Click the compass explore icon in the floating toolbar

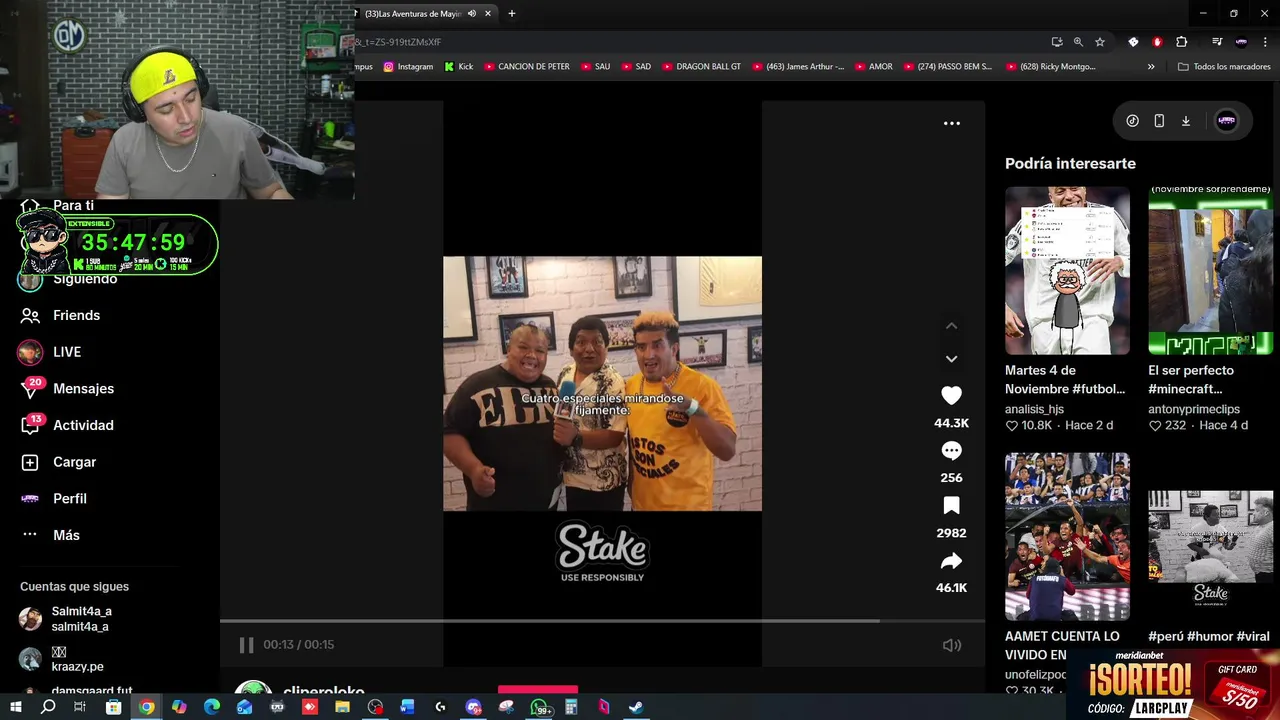(1132, 121)
